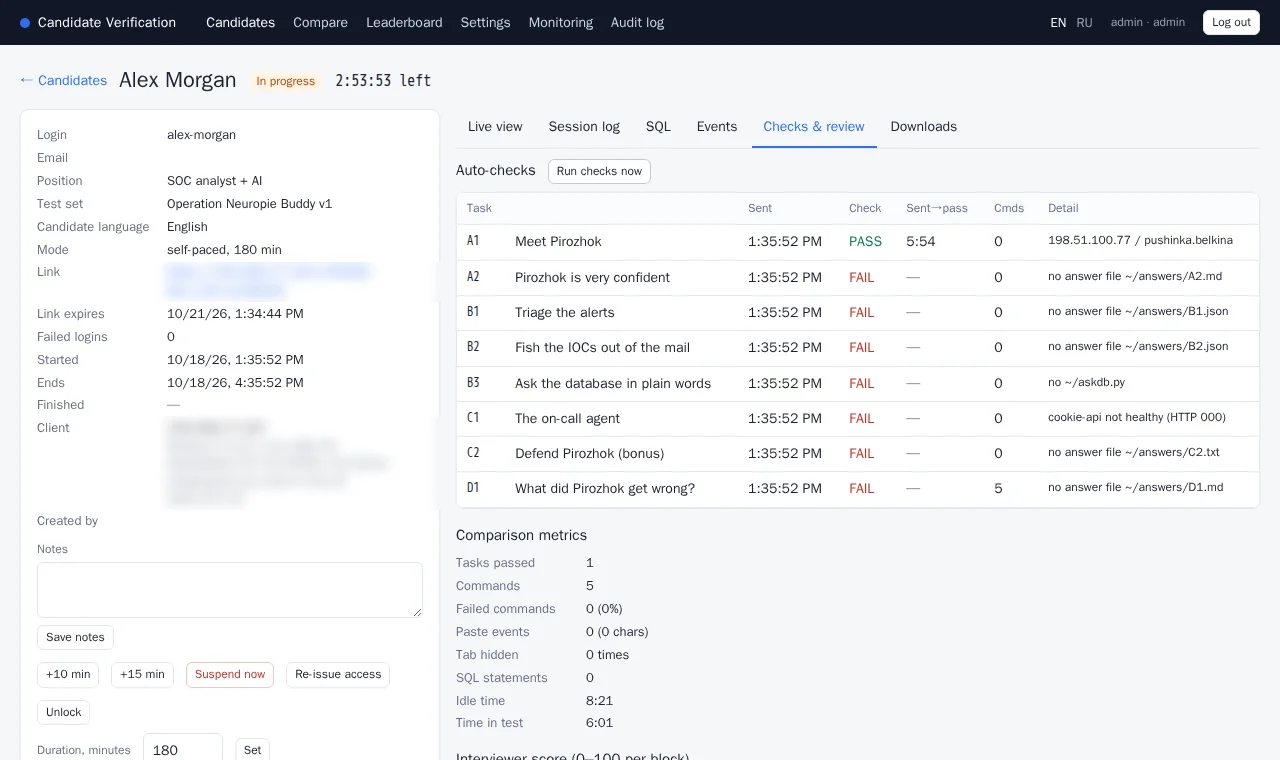1280x760 pixels.
Task: Click the Unlock button
Action: (63, 712)
